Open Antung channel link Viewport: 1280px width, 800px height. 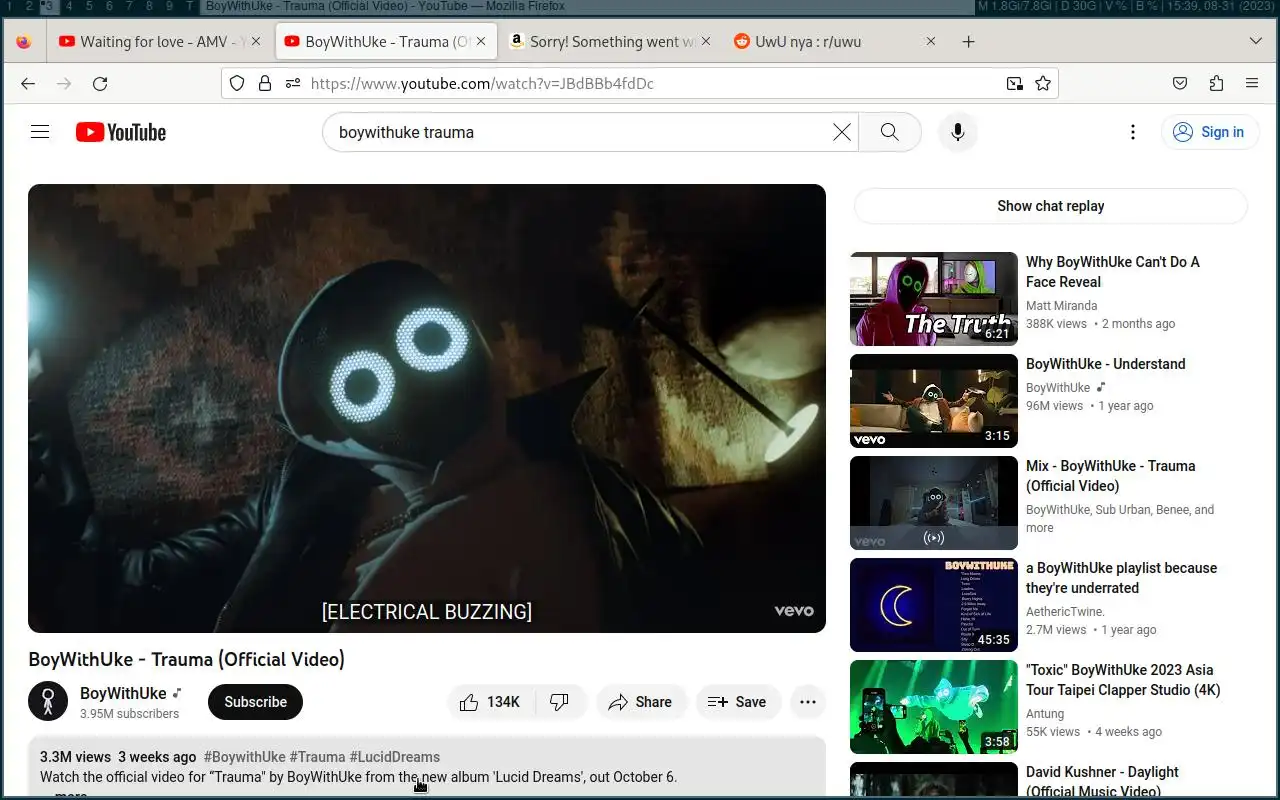(1045, 714)
